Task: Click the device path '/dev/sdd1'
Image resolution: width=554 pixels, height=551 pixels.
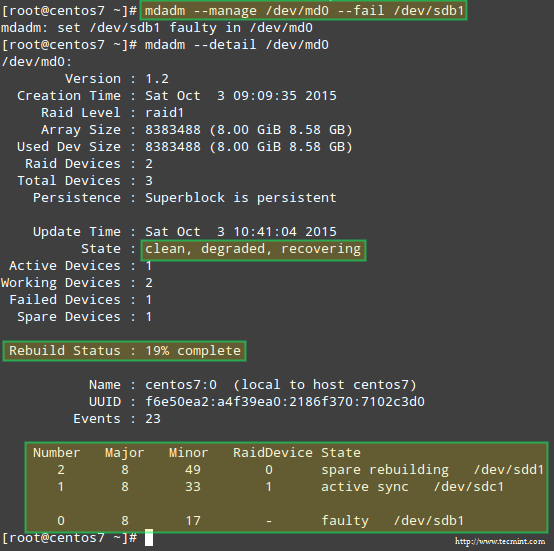Action: pos(509,470)
